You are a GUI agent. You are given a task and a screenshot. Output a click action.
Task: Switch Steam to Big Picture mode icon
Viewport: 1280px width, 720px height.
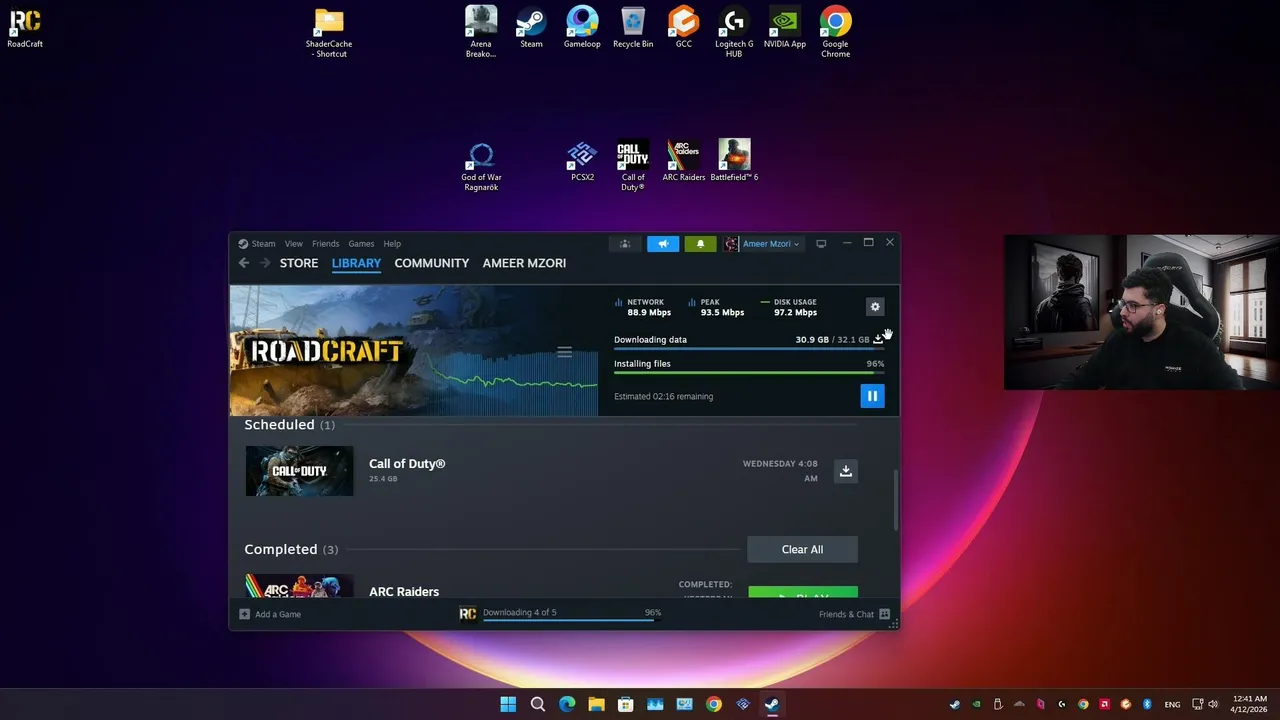821,244
